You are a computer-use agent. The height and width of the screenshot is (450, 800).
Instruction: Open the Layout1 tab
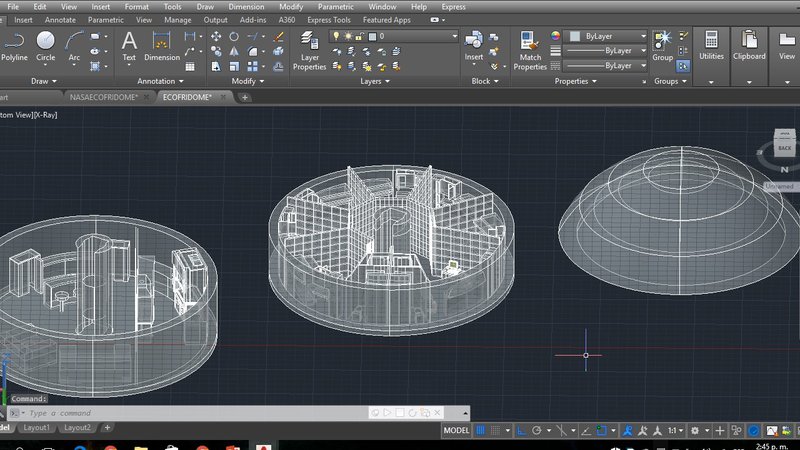point(37,428)
